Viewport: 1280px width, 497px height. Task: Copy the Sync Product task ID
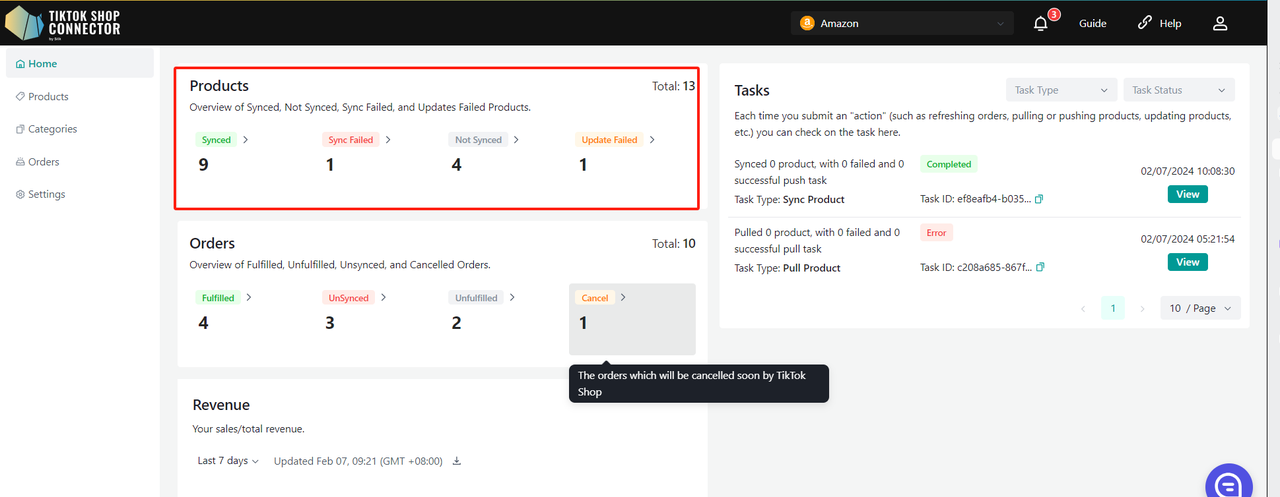point(1040,199)
